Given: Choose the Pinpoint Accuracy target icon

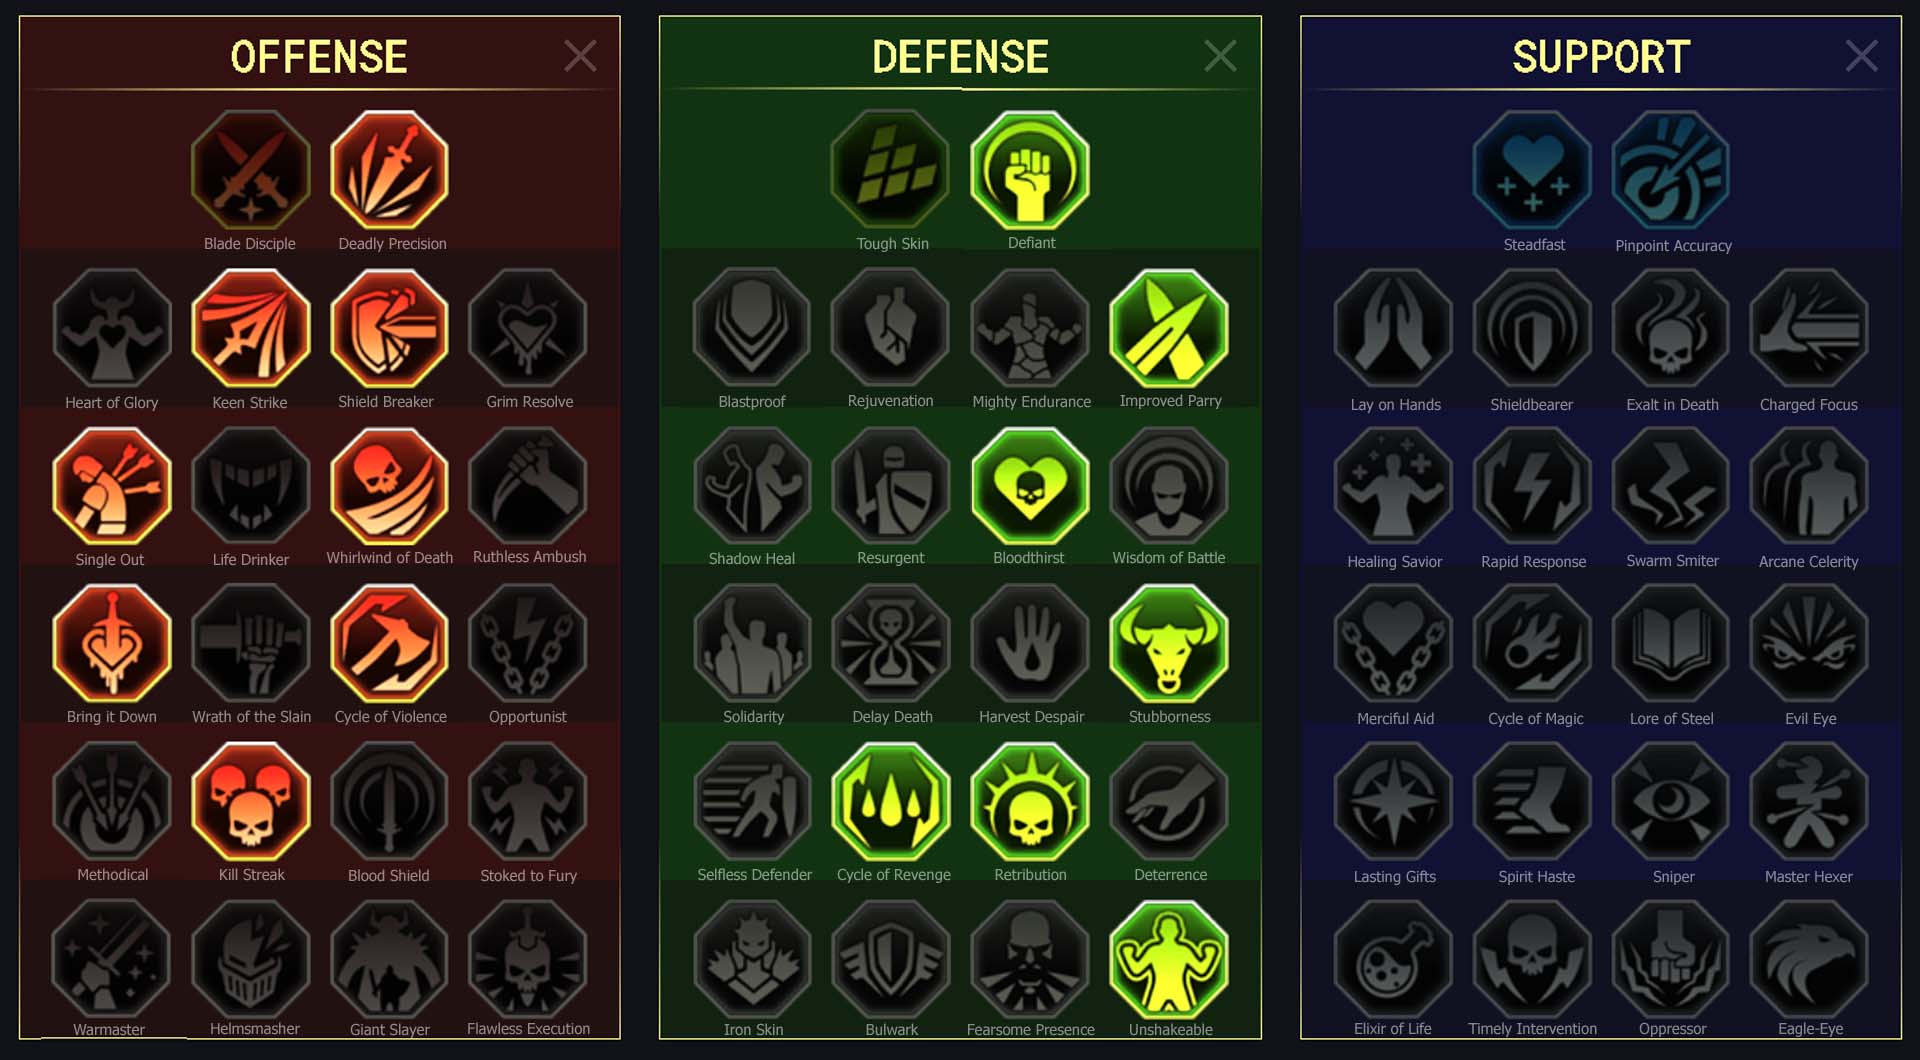Looking at the screenshot, I should 1671,170.
